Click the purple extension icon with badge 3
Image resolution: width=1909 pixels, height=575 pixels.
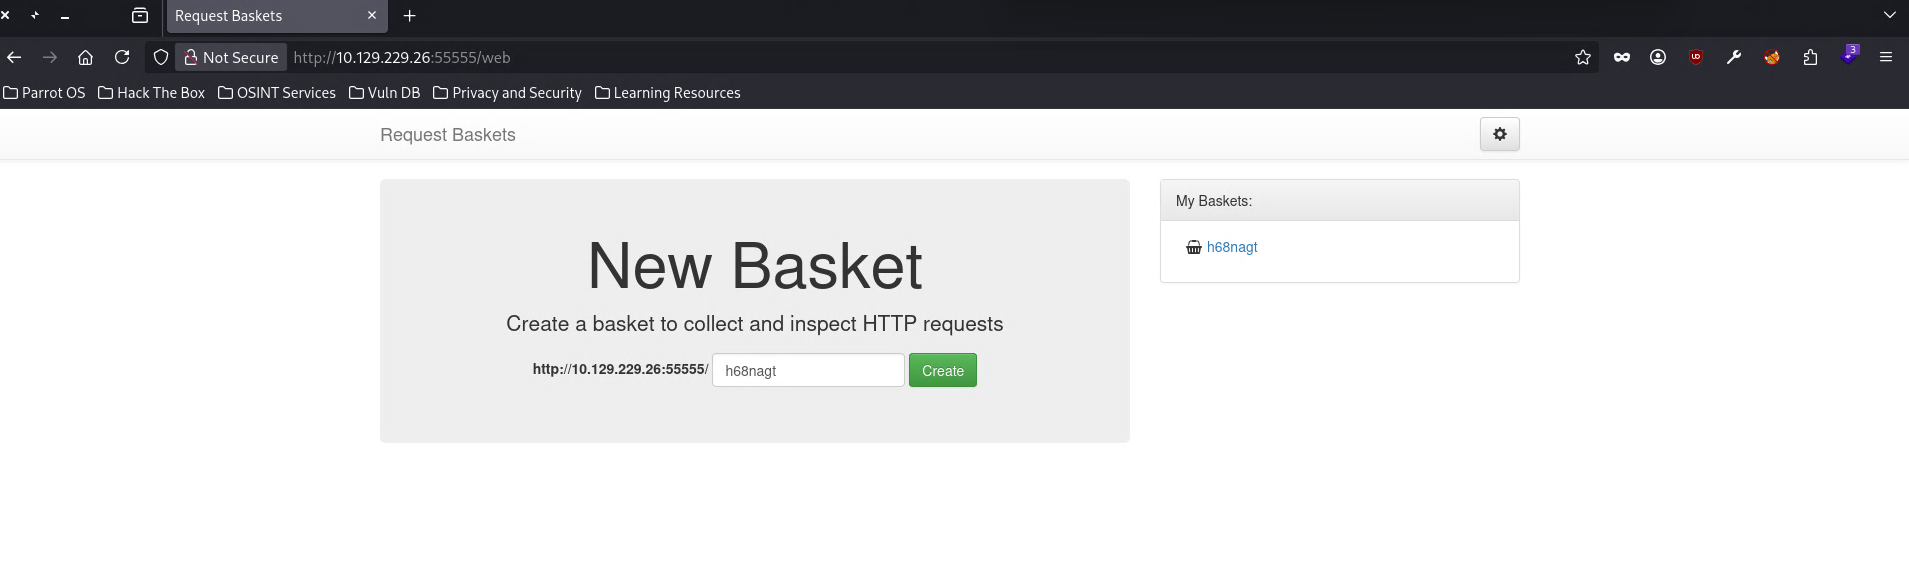click(x=1849, y=55)
